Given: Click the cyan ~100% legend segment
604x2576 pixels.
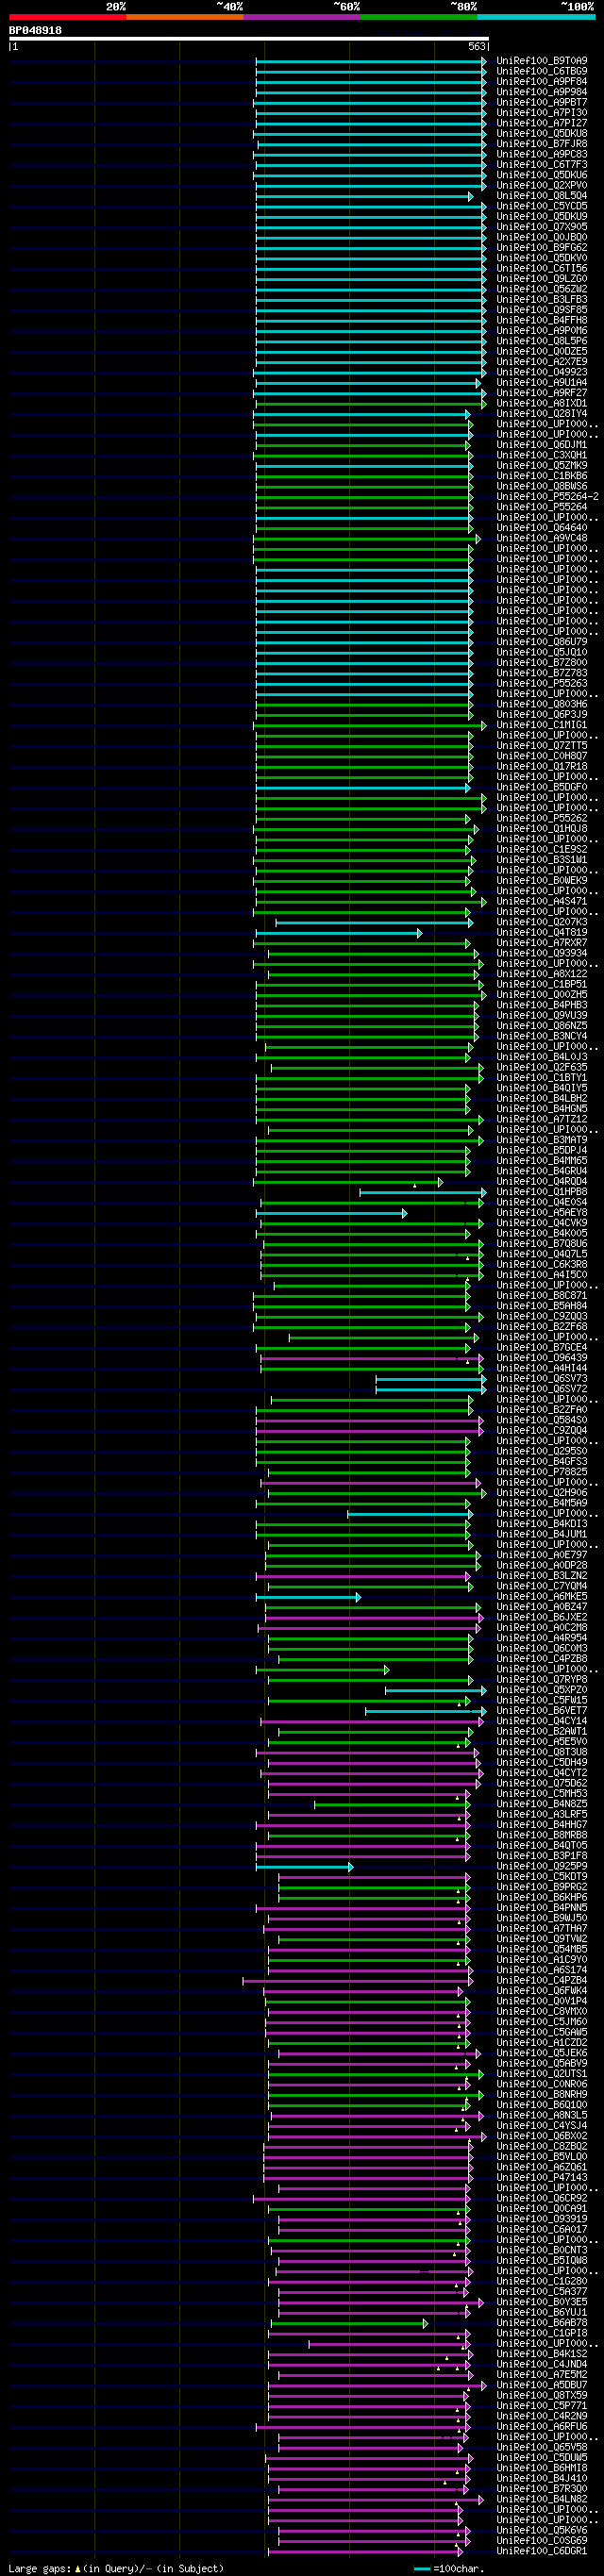Looking at the screenshot, I should (535, 17).
